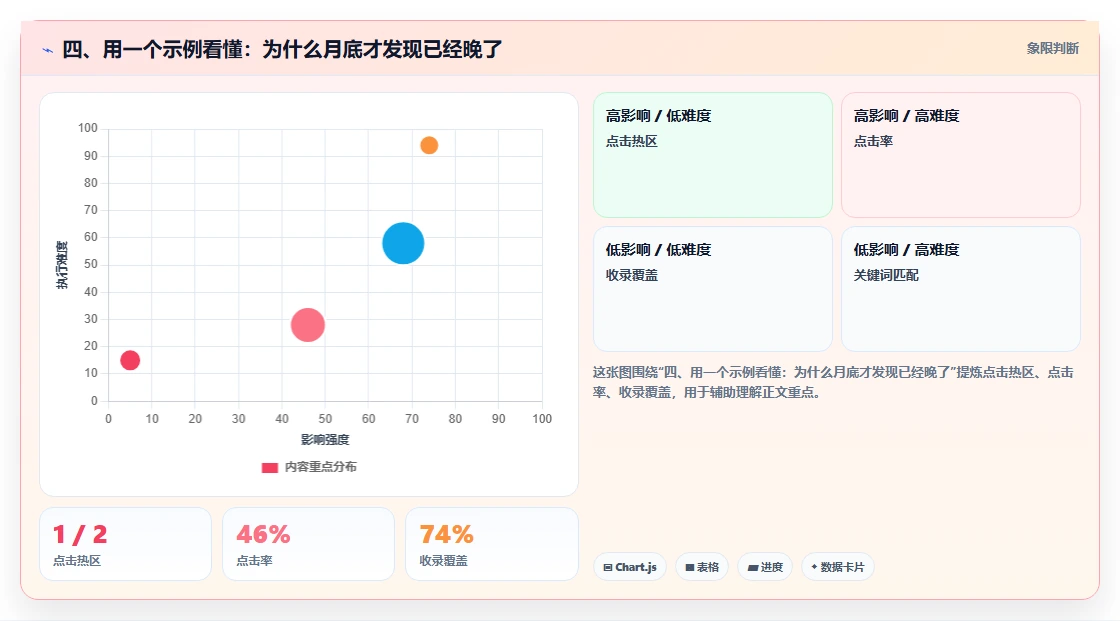The height and width of the screenshot is (621, 1120).
Task: Click the square icon in 表格 chip
Action: point(690,567)
